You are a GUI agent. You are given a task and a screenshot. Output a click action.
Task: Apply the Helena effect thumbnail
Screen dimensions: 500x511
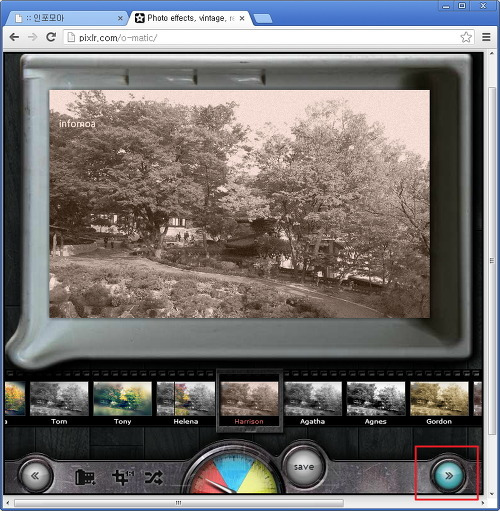coord(186,399)
